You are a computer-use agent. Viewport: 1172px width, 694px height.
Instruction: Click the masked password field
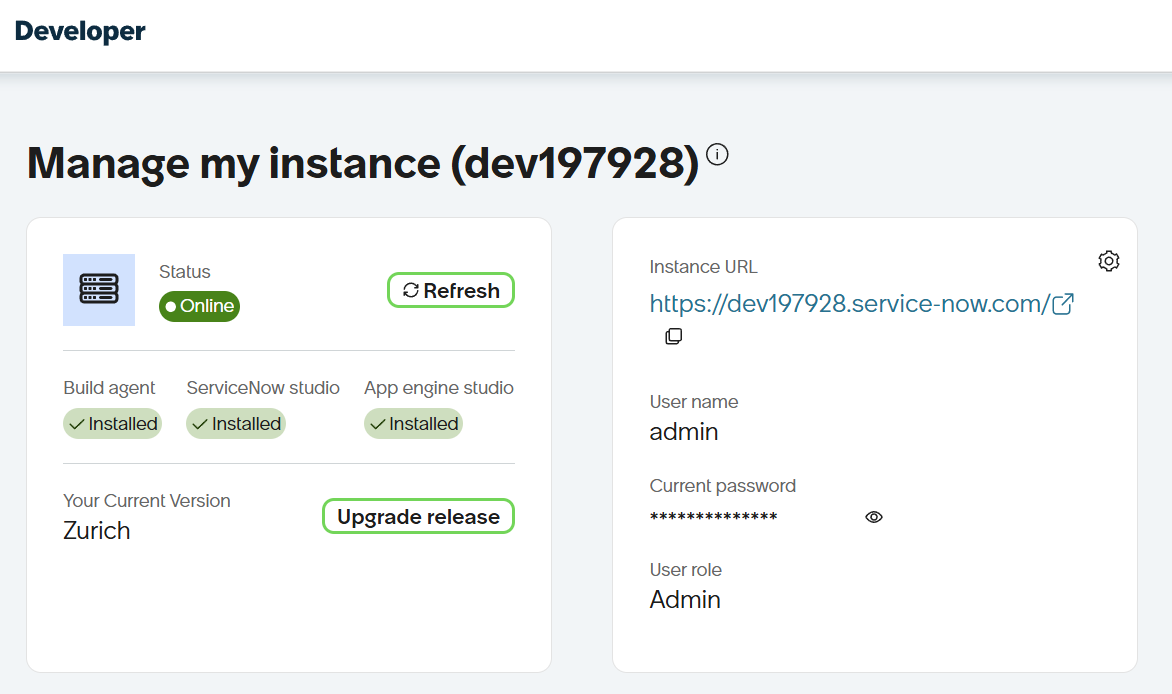pyautogui.click(x=713, y=517)
